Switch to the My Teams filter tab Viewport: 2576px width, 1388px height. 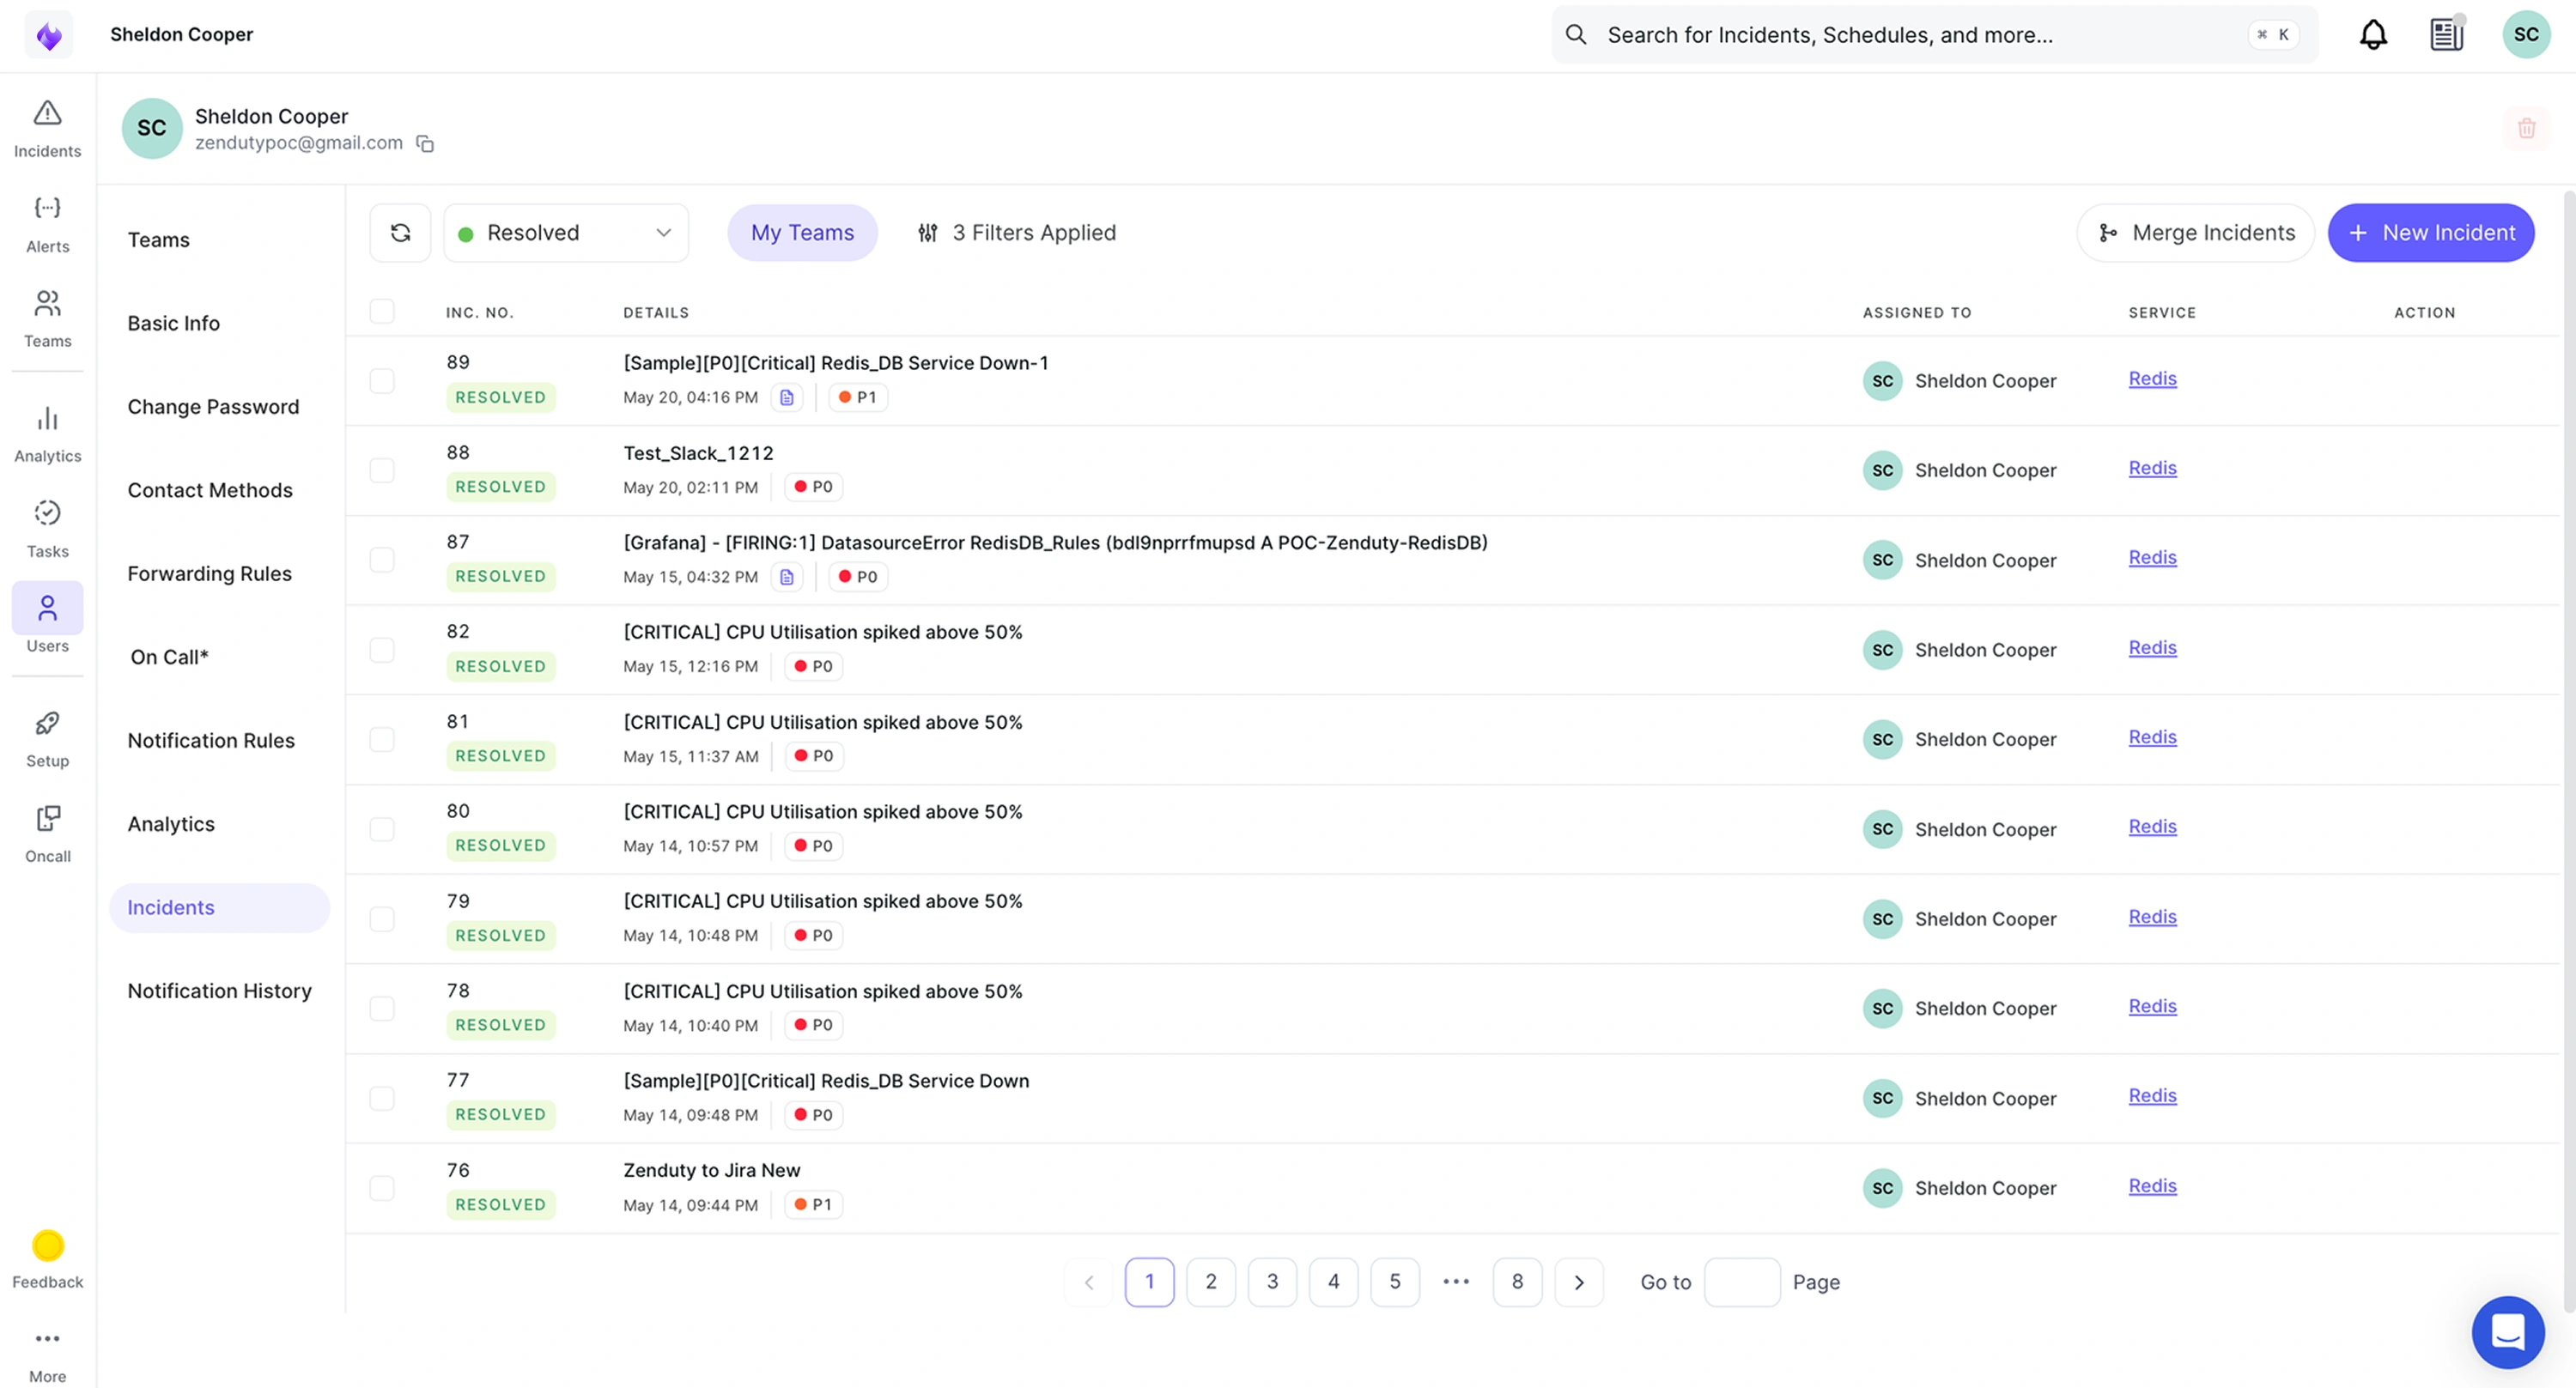(802, 233)
